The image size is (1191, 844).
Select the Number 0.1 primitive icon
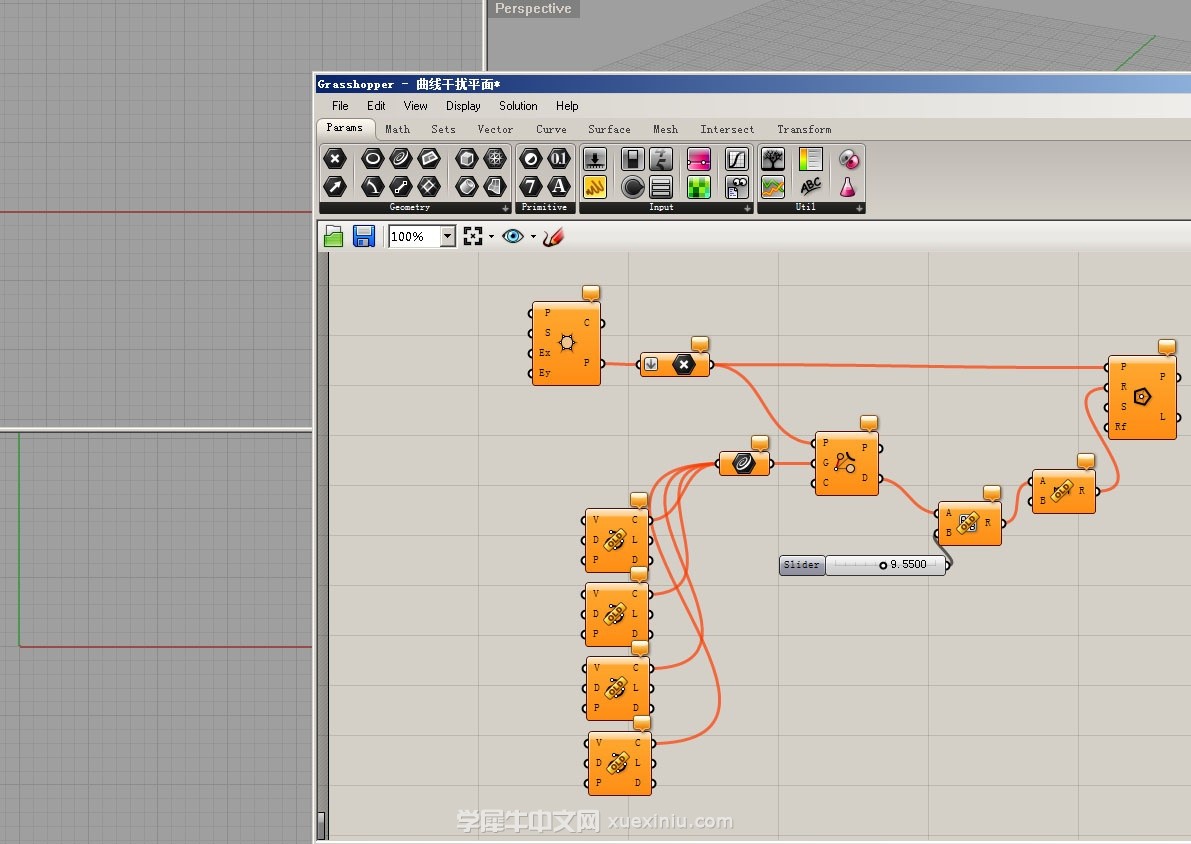click(559, 159)
